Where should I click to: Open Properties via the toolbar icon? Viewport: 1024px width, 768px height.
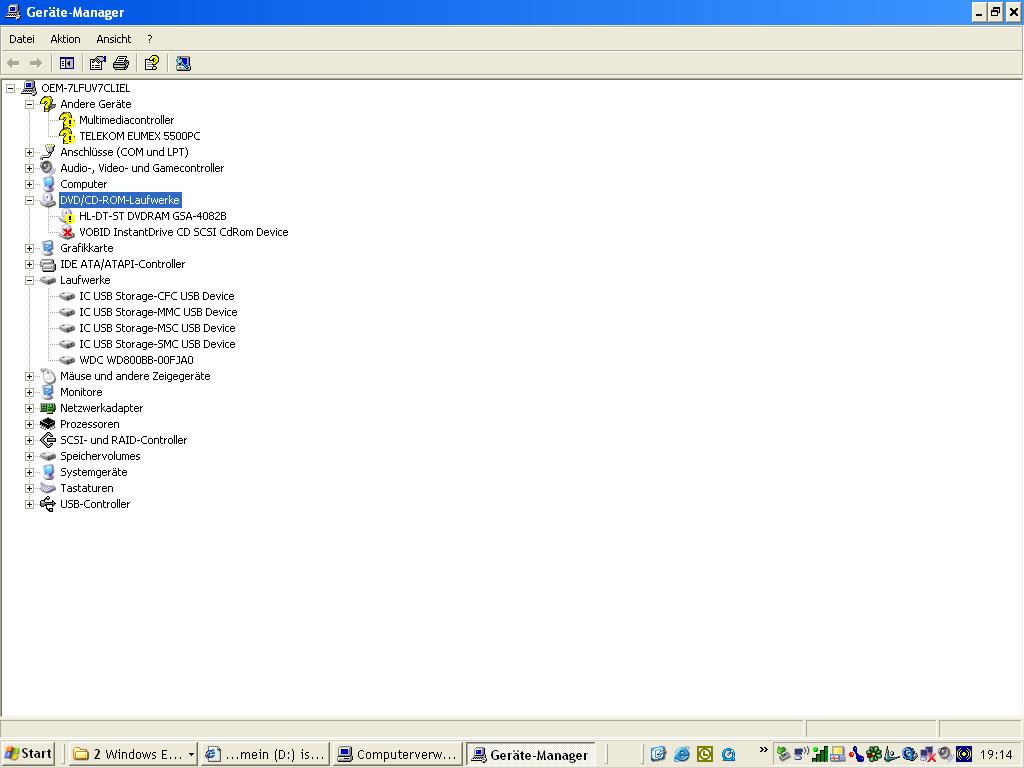[x=97, y=63]
